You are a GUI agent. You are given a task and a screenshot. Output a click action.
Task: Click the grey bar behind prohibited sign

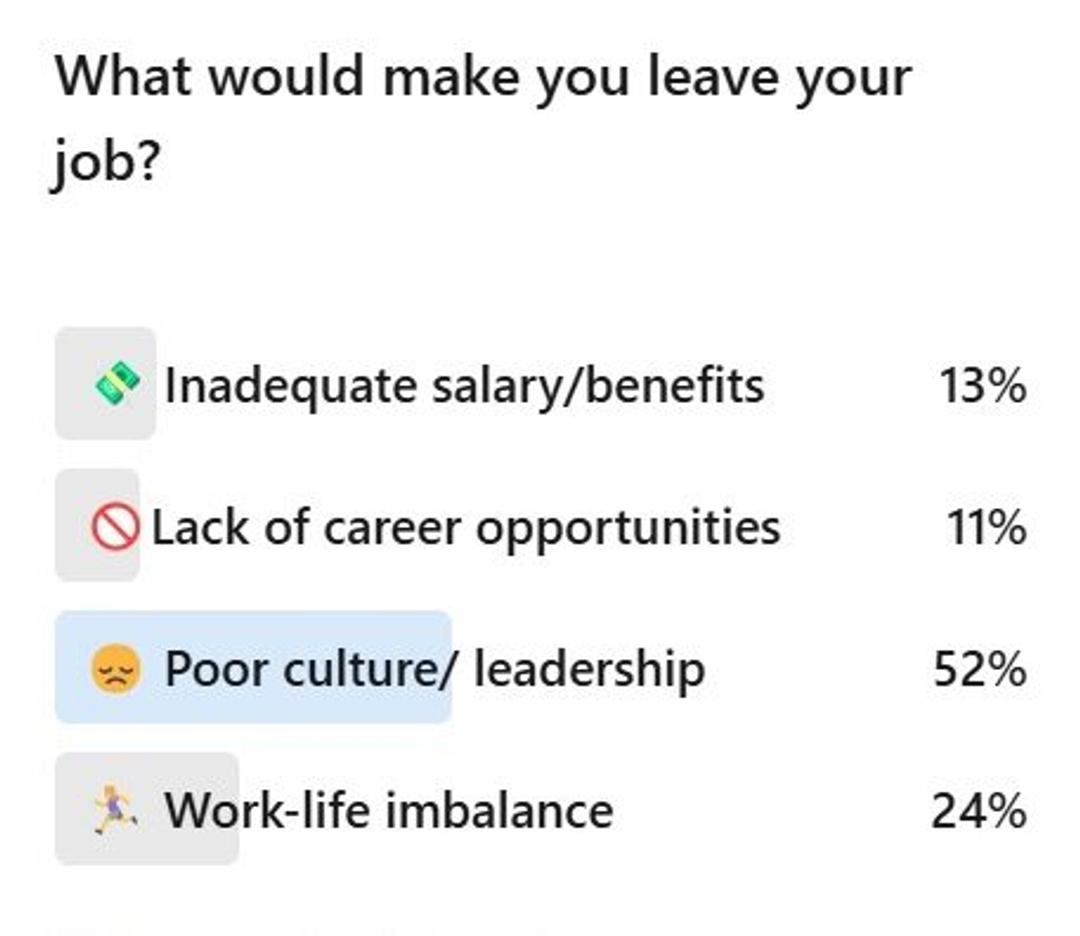click(x=97, y=526)
